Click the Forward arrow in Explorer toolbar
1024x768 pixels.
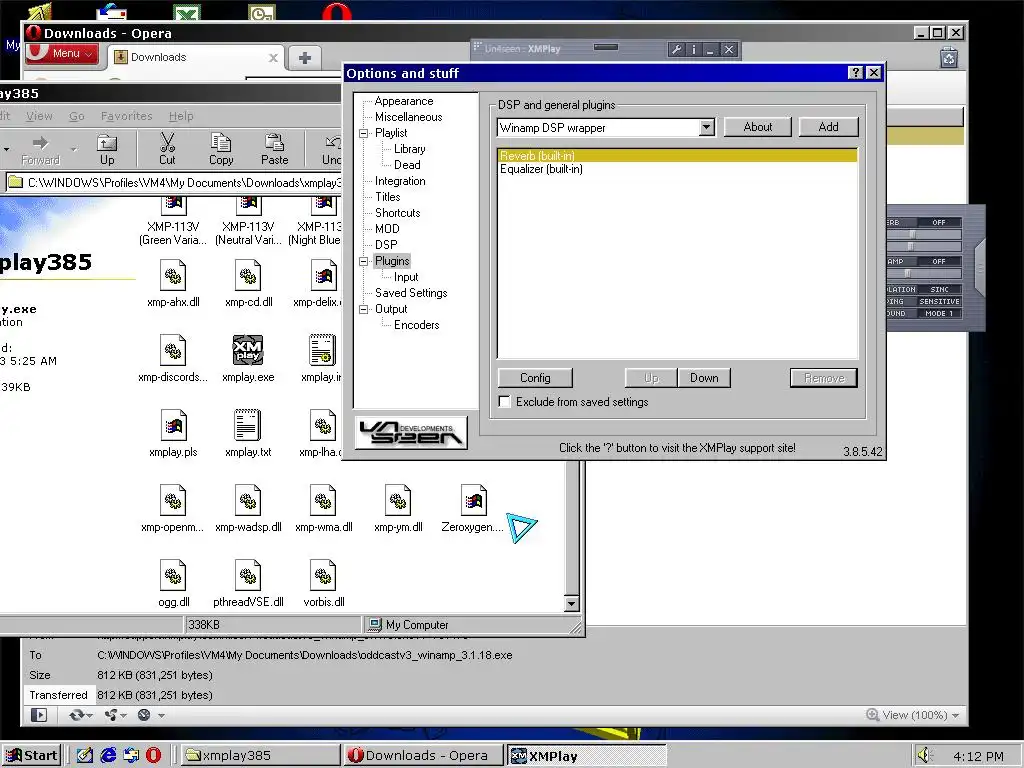coord(40,149)
